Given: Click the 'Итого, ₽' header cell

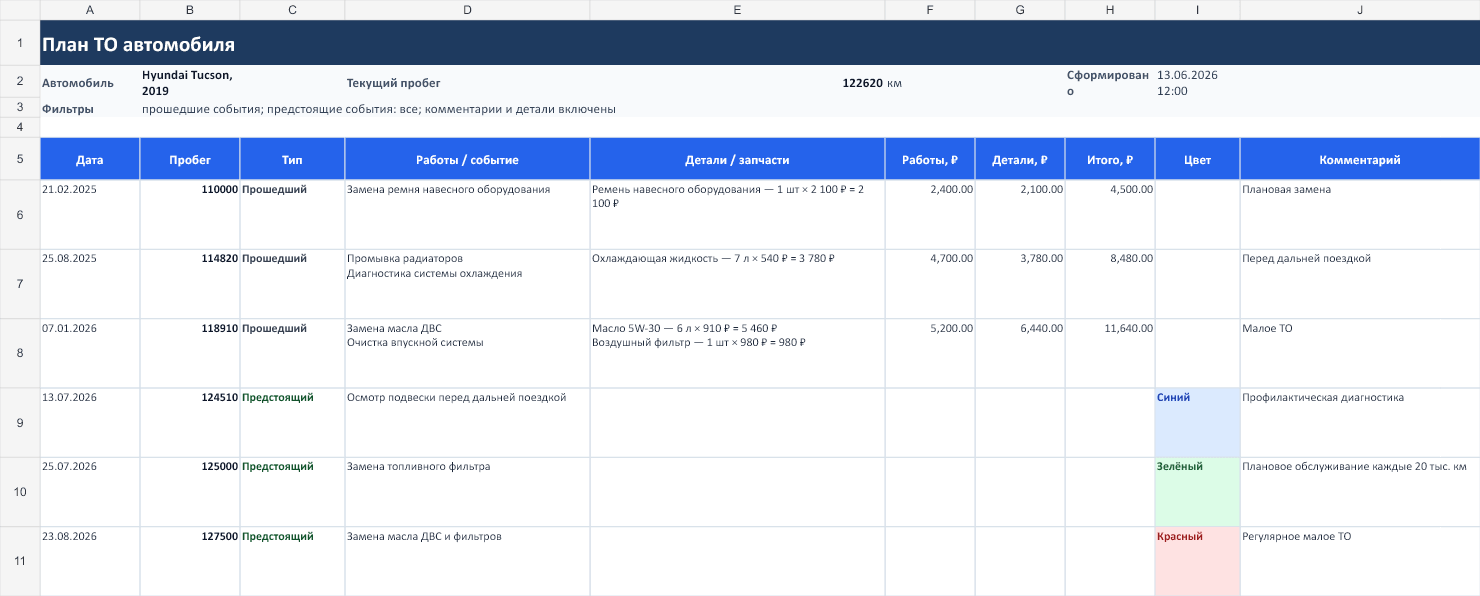Looking at the screenshot, I should click(1110, 160).
